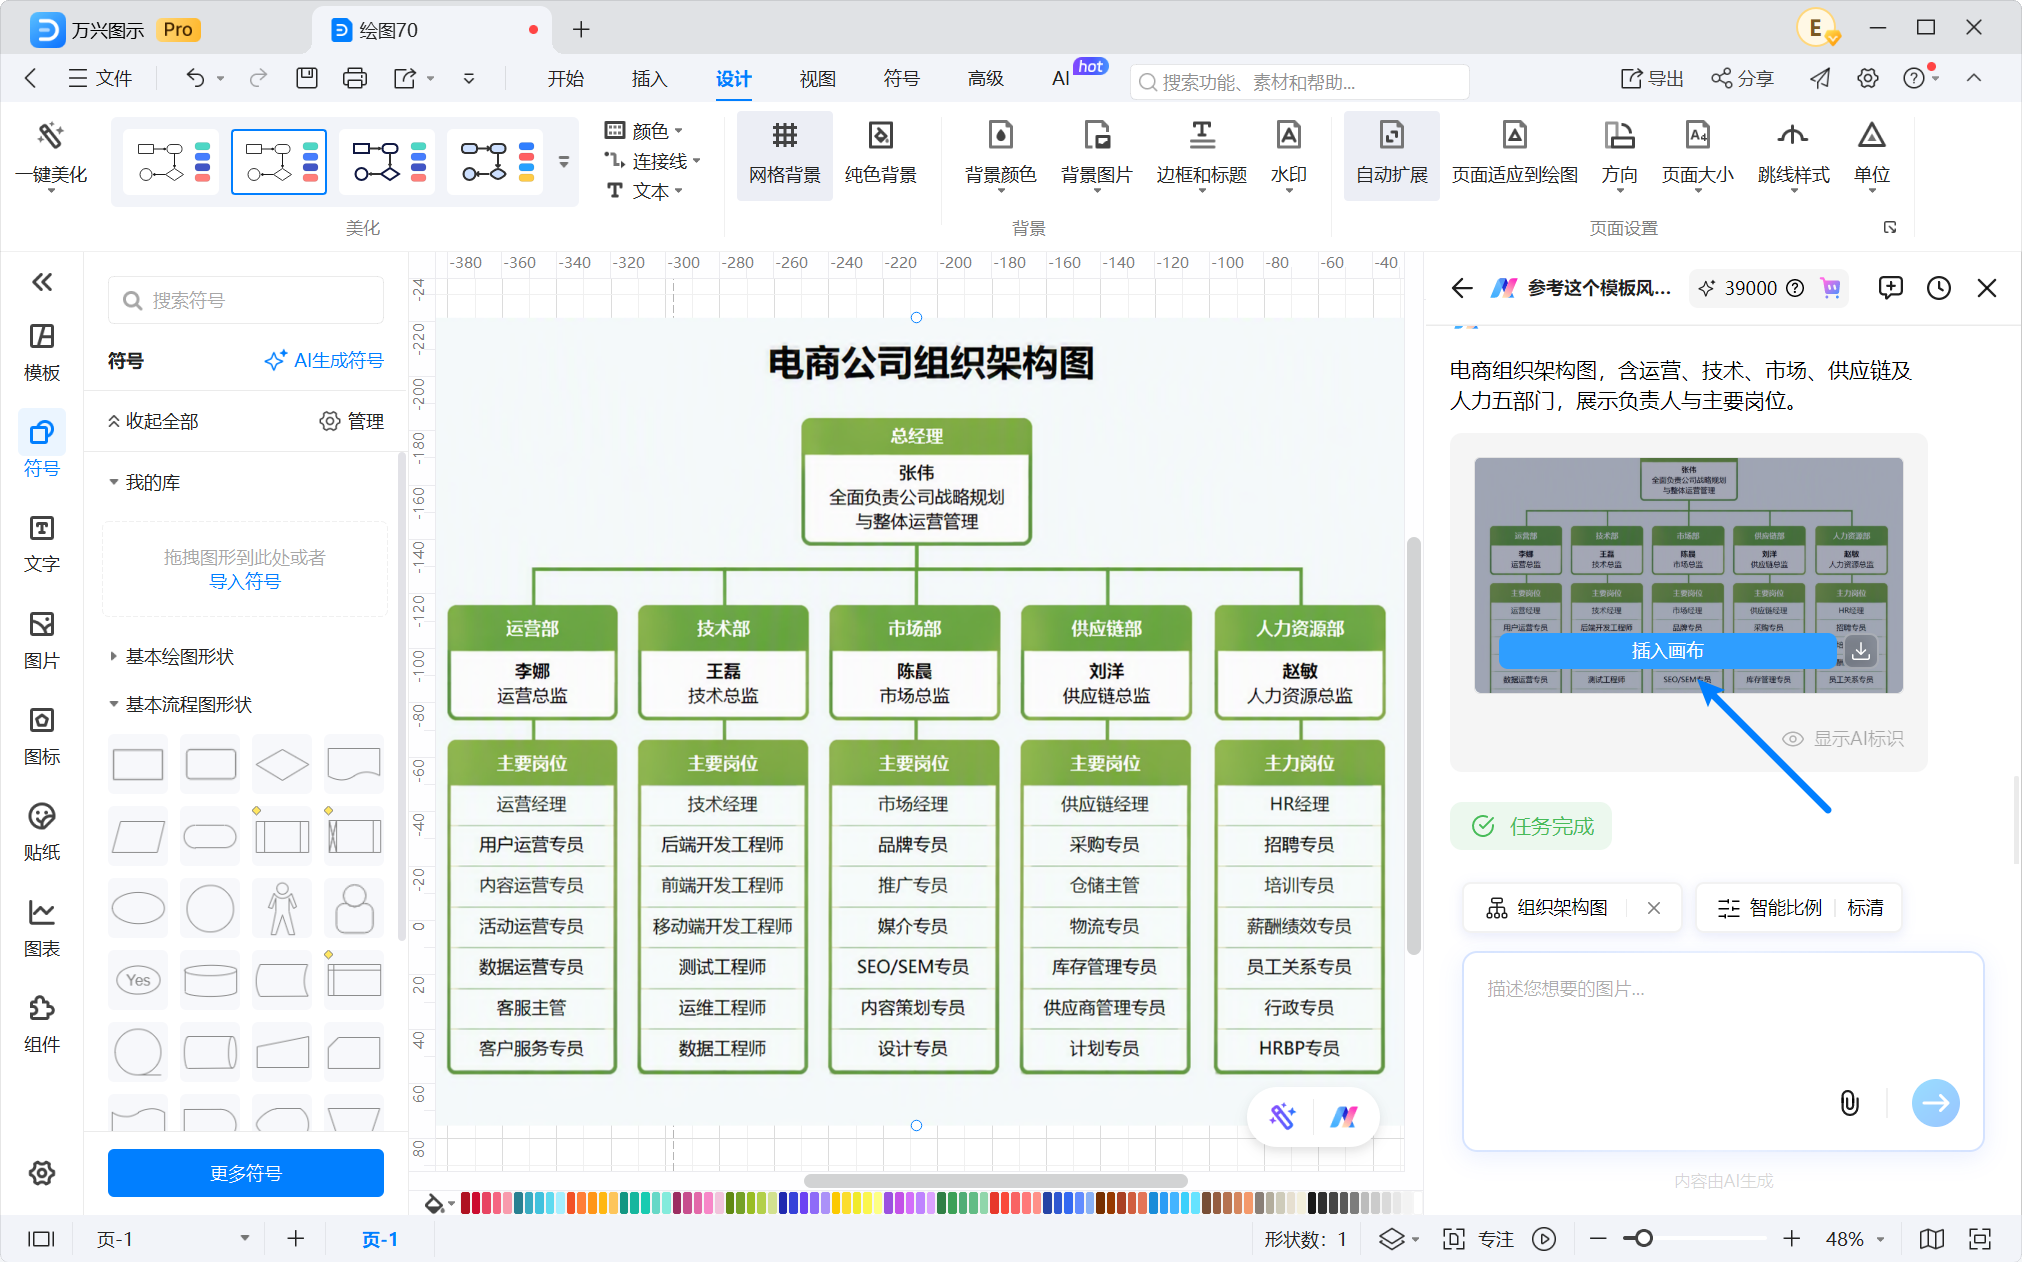Open the View (视图) ribbon tab

817,78
